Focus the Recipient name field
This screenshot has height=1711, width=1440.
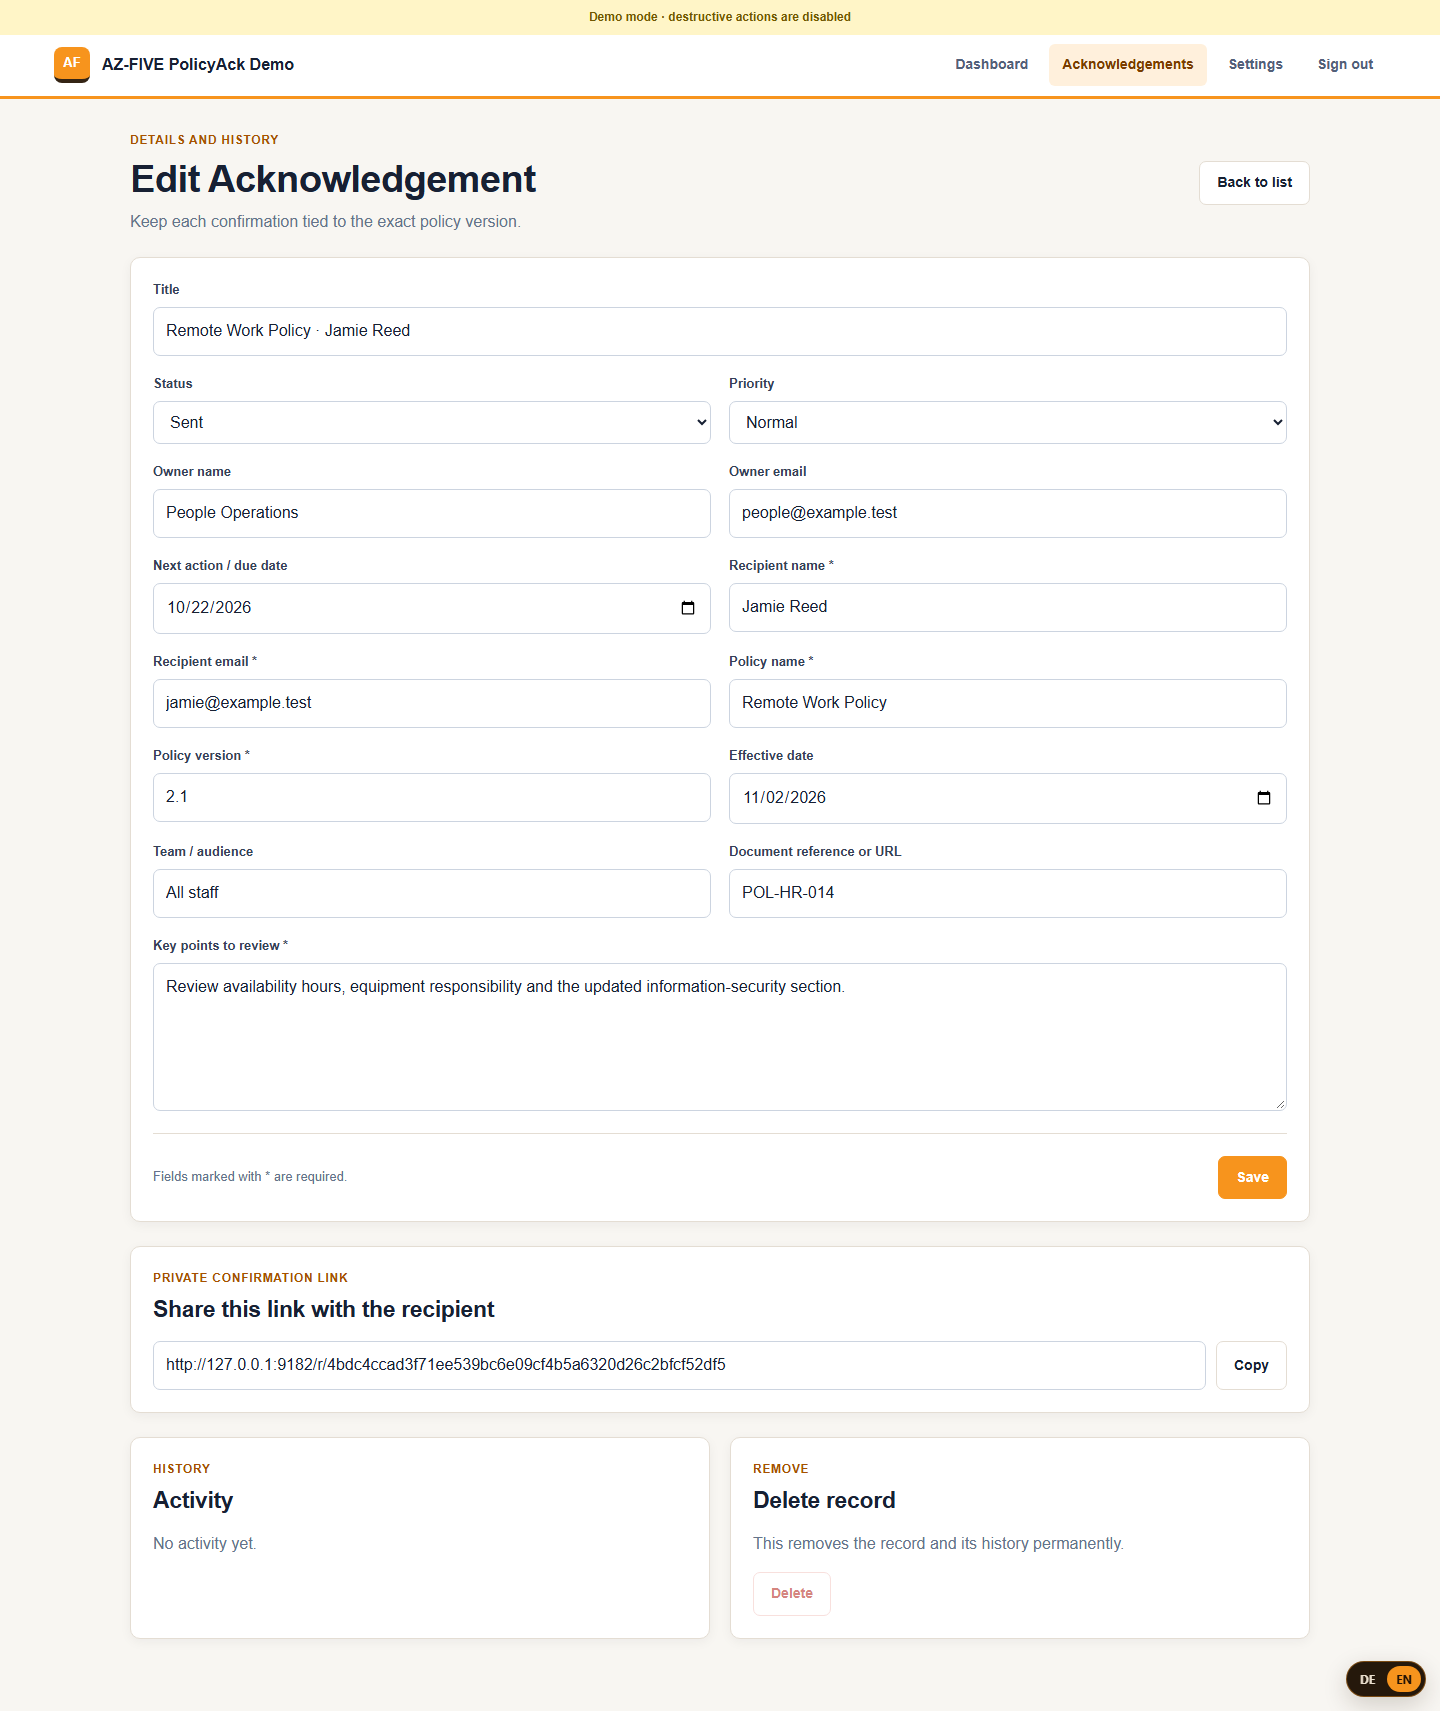click(x=1008, y=607)
